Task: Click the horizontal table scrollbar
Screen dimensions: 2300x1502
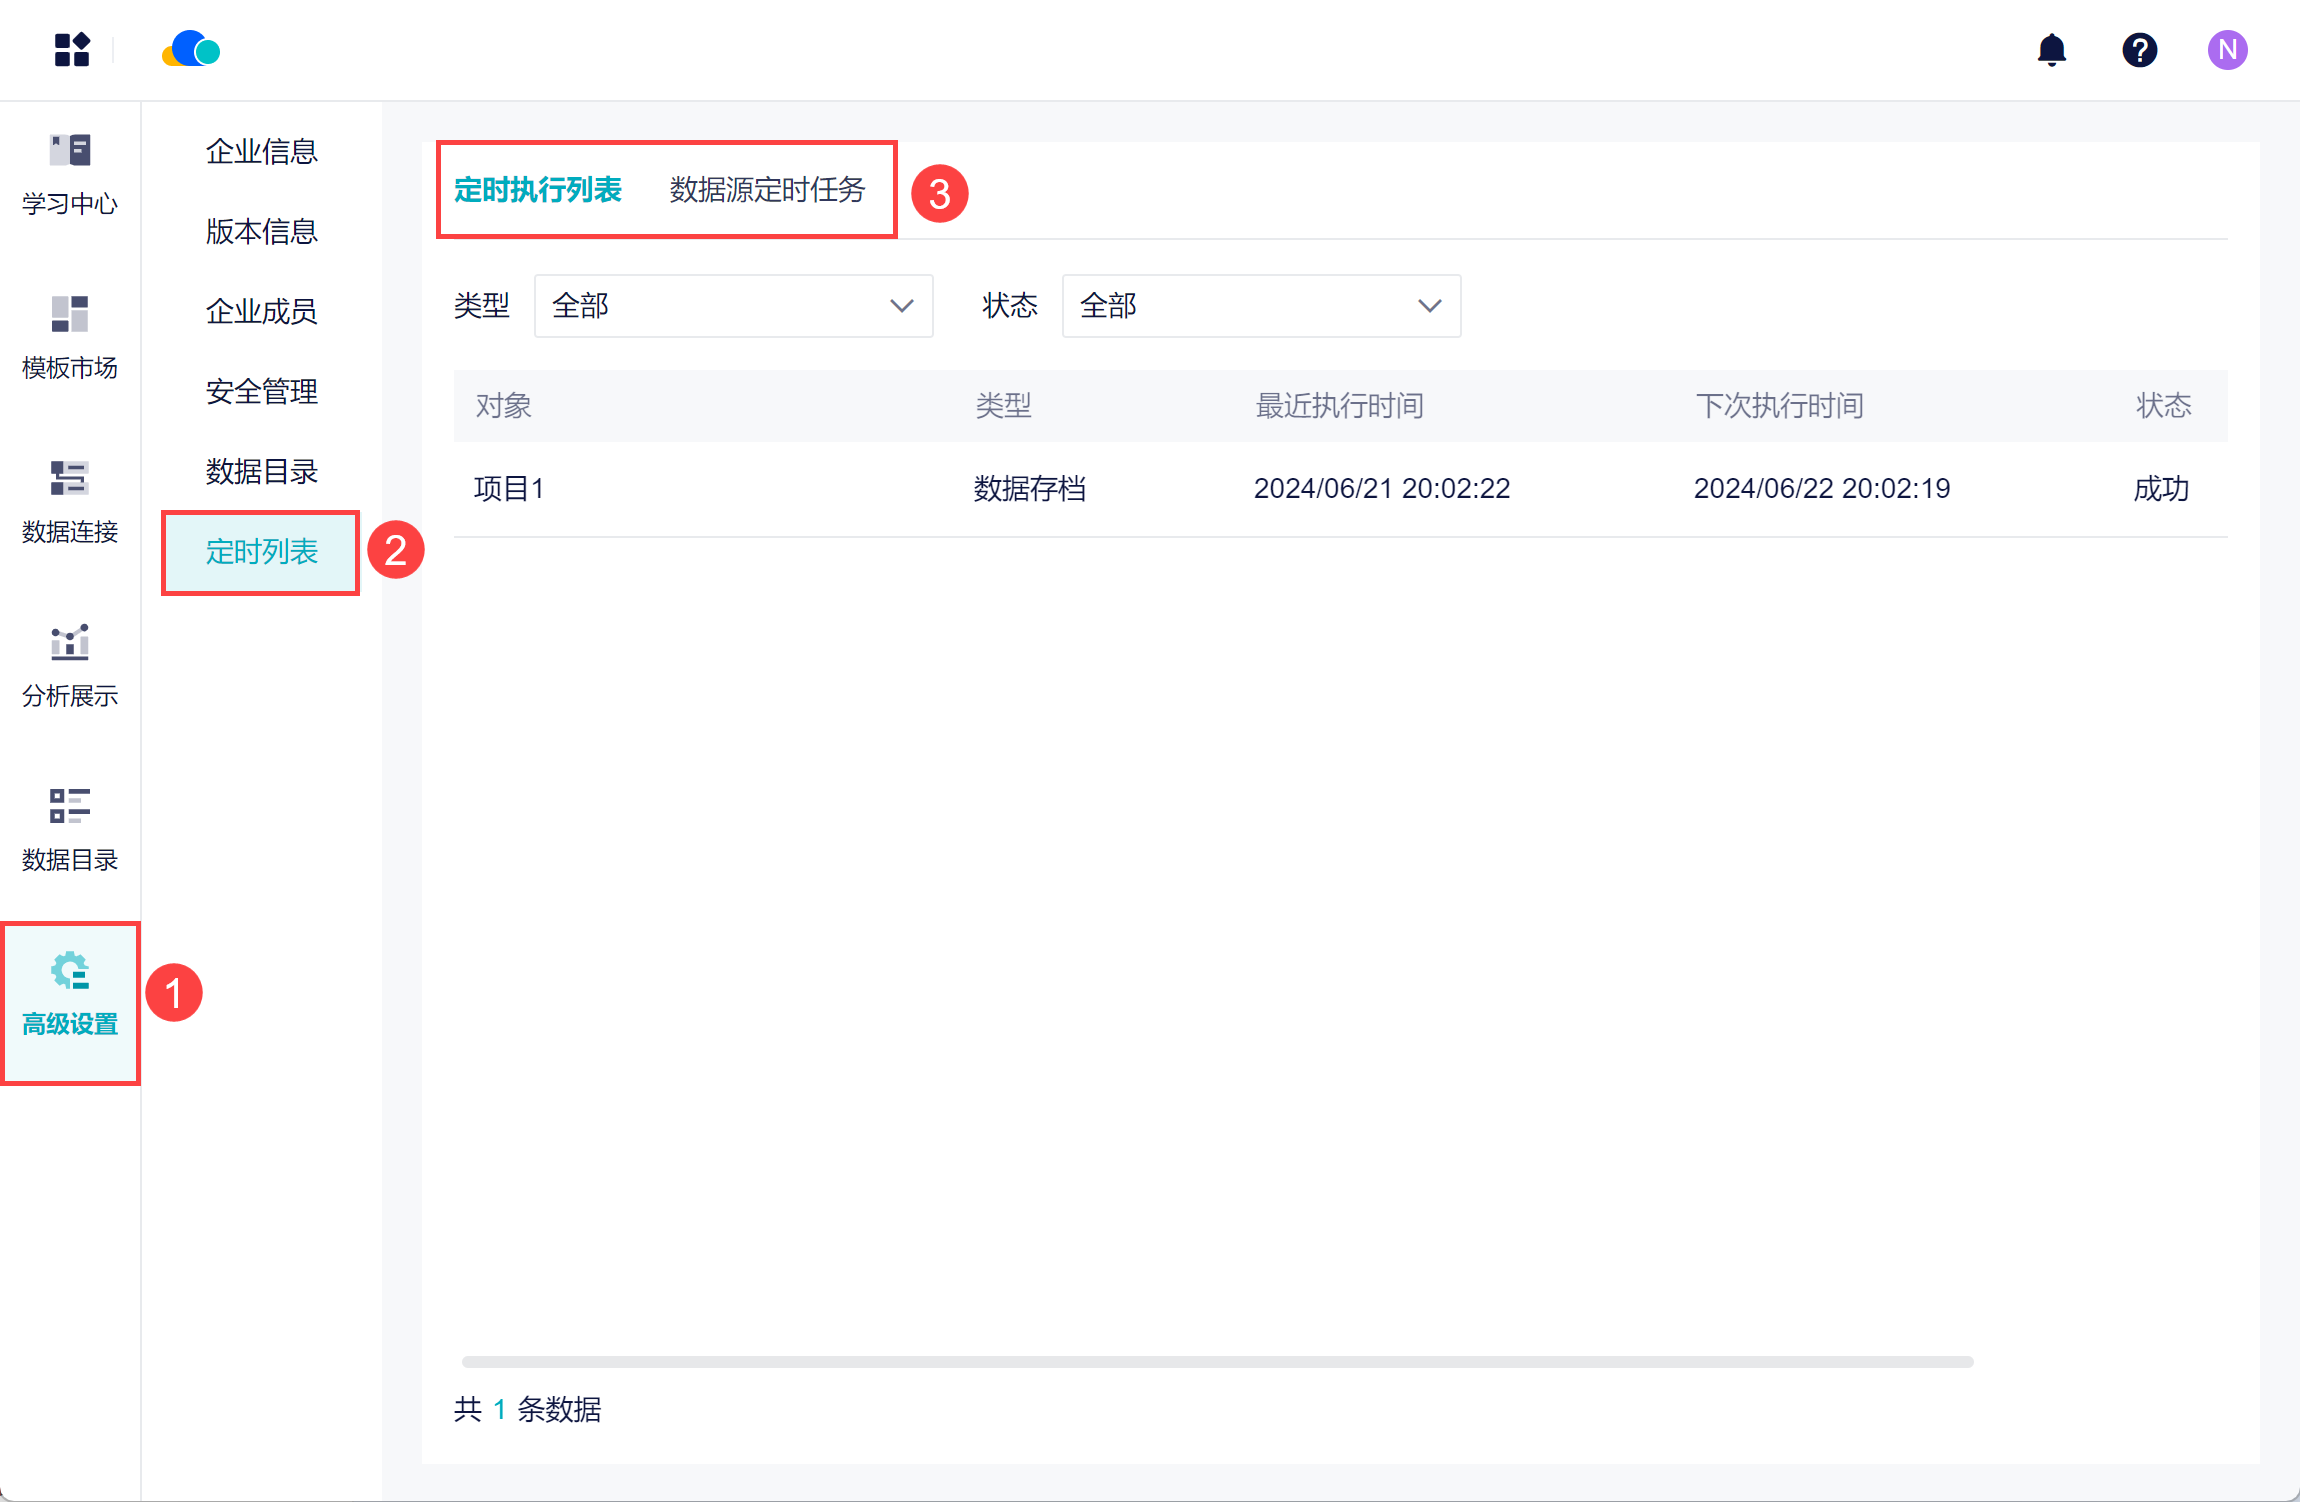Action: point(1216,1362)
